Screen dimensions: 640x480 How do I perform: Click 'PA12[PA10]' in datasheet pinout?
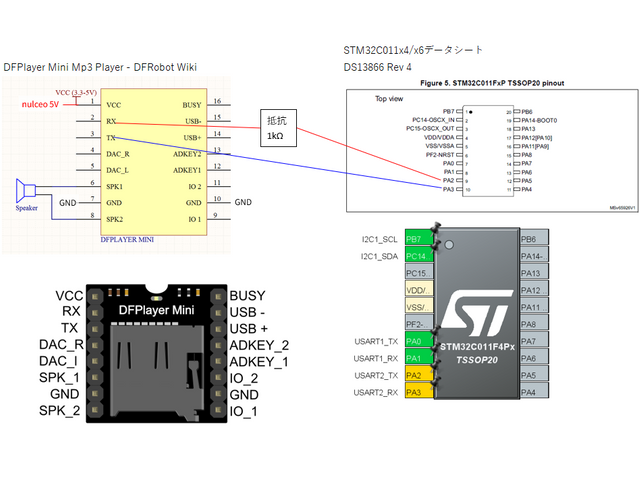tap(537, 138)
